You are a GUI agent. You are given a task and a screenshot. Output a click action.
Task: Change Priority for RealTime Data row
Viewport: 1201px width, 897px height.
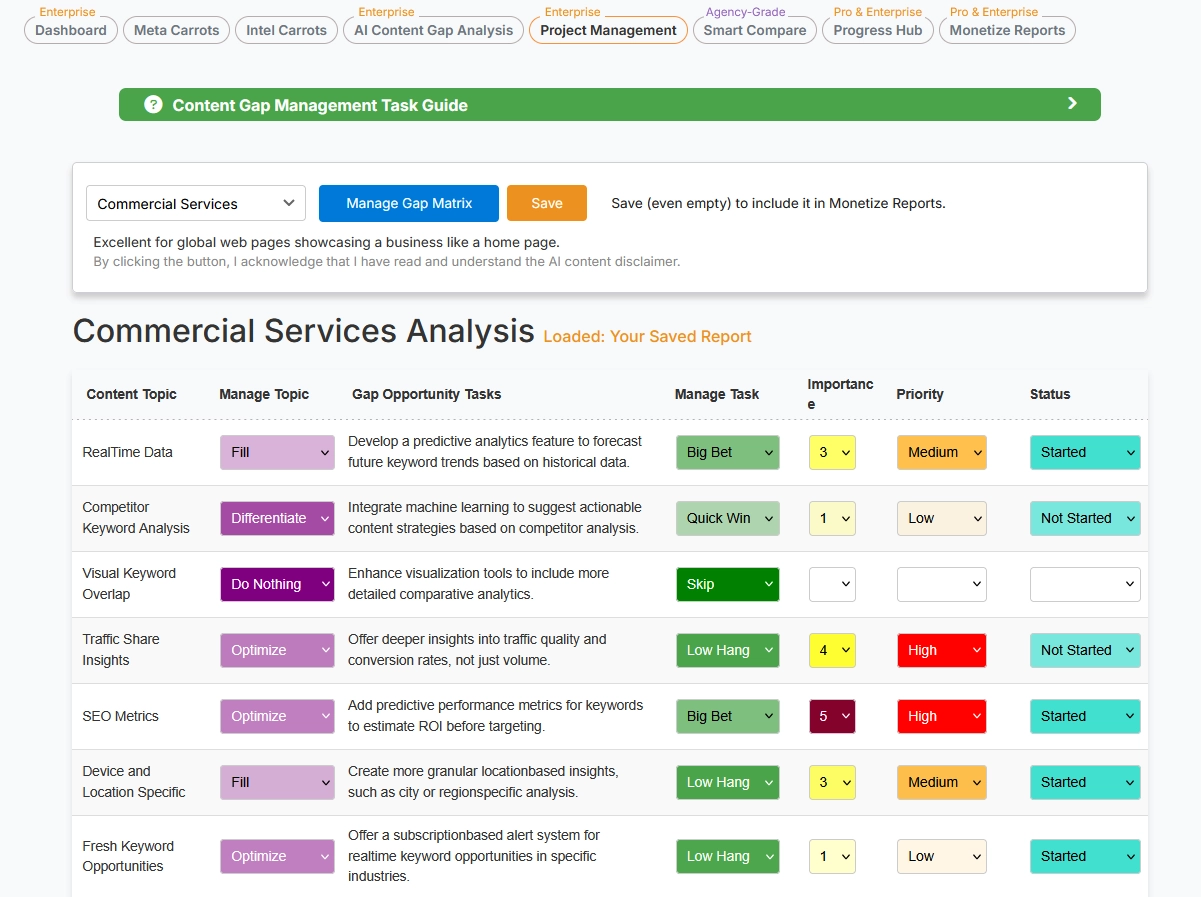pos(942,452)
